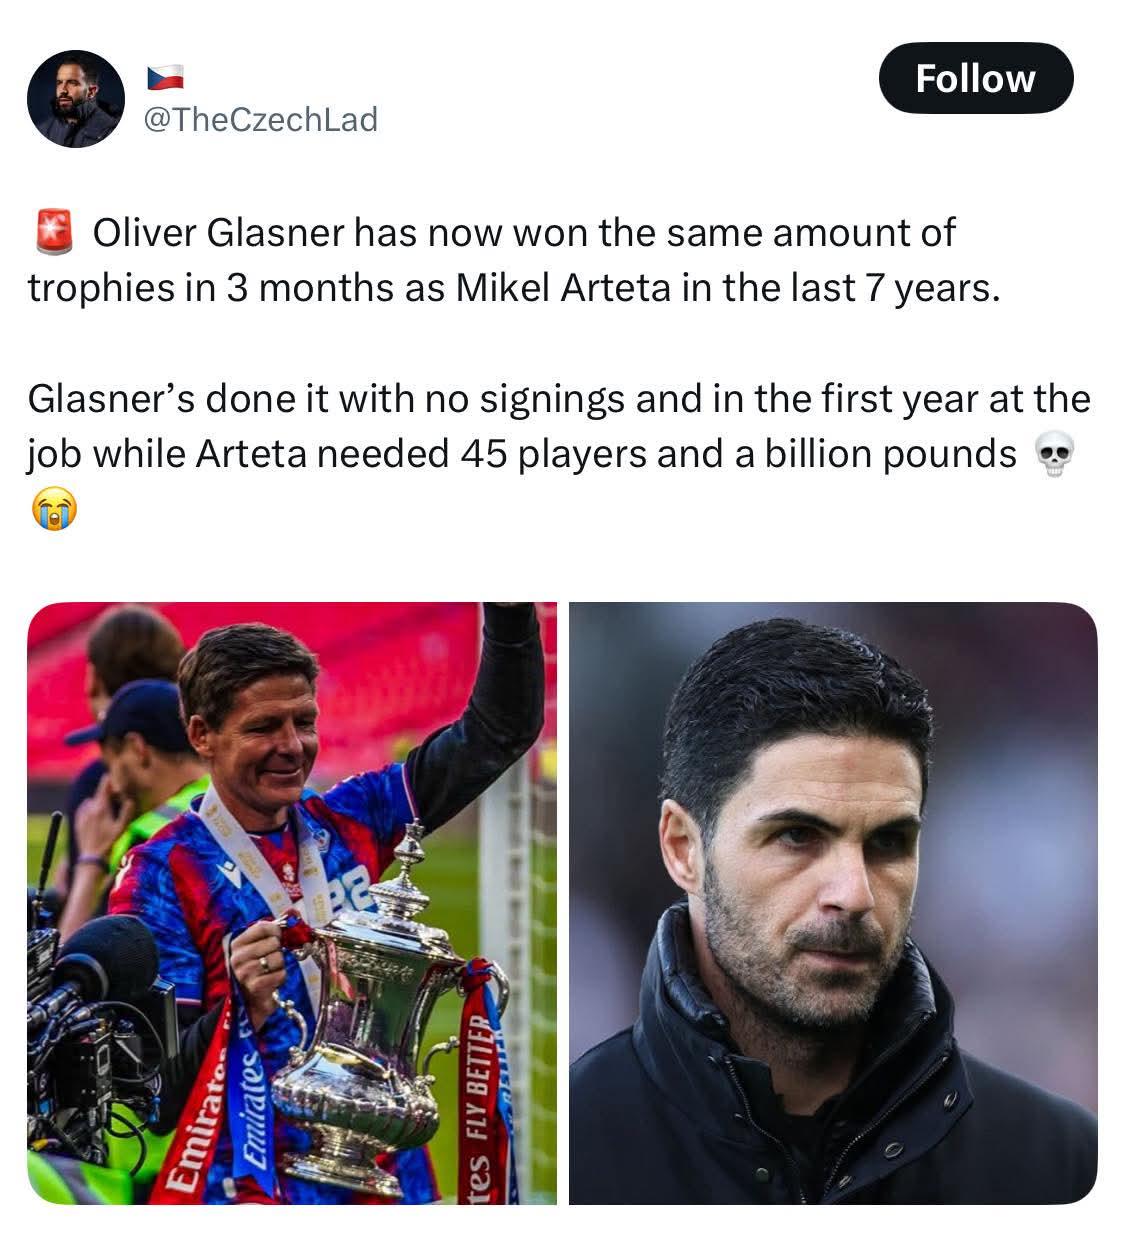The image size is (1125, 1235).
Task: Click the Follow button
Action: (x=975, y=78)
